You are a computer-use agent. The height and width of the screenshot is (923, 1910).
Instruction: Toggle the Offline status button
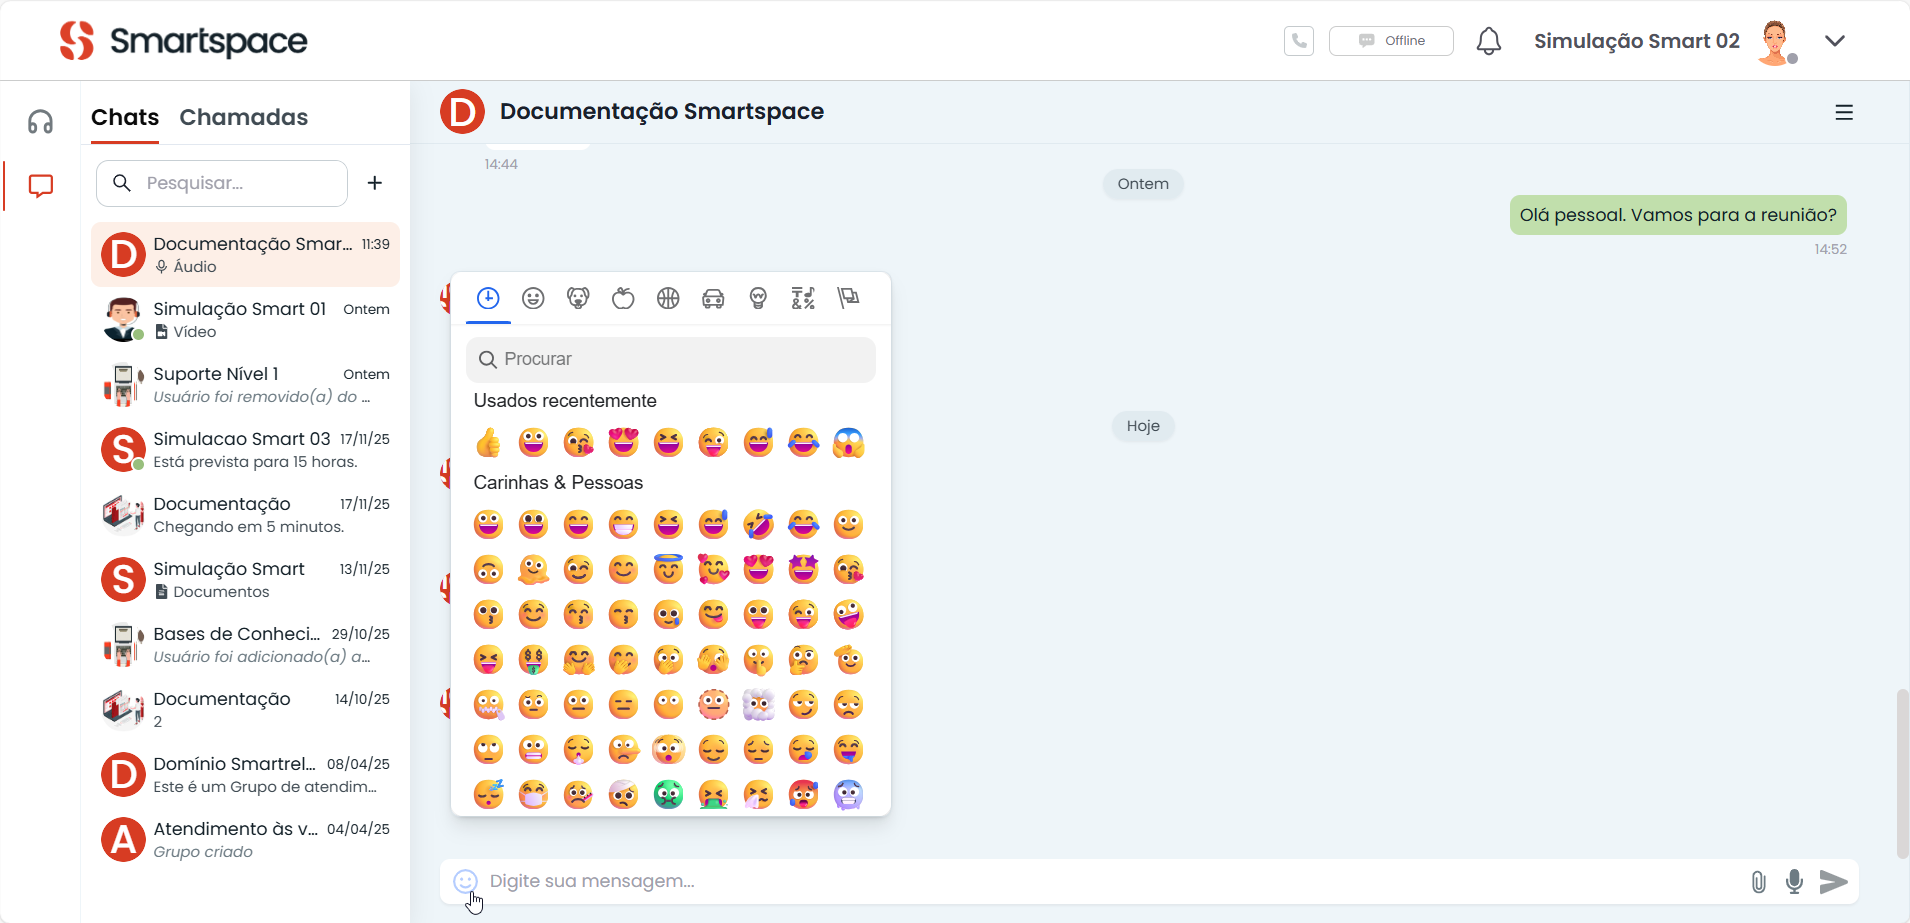pyautogui.click(x=1391, y=41)
